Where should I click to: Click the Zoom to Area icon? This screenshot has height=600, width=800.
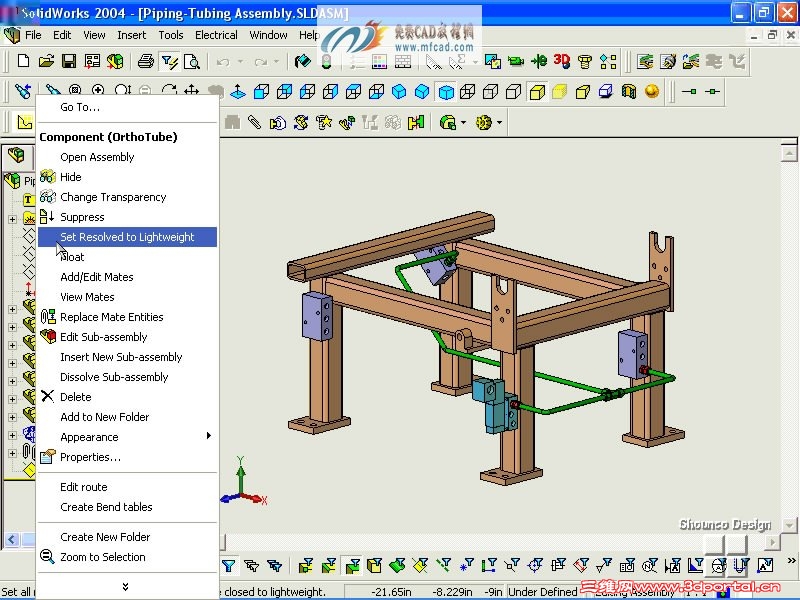coord(98,91)
